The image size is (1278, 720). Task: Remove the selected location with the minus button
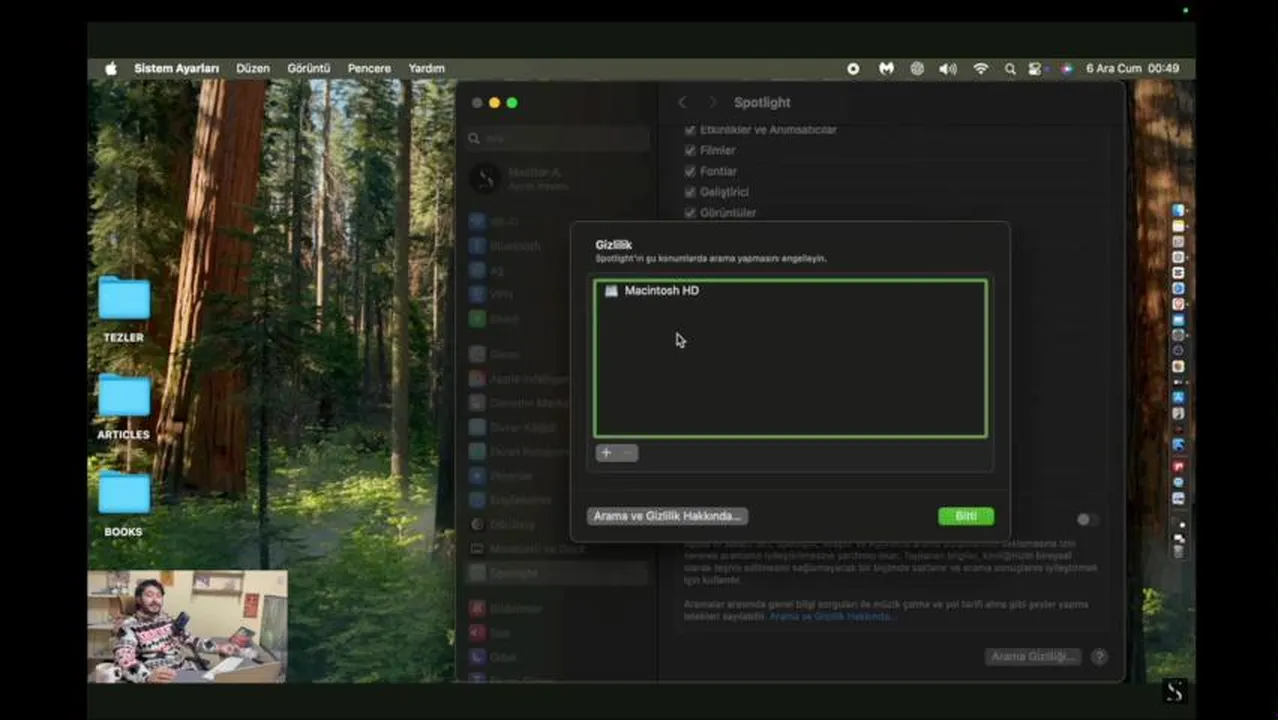point(628,453)
